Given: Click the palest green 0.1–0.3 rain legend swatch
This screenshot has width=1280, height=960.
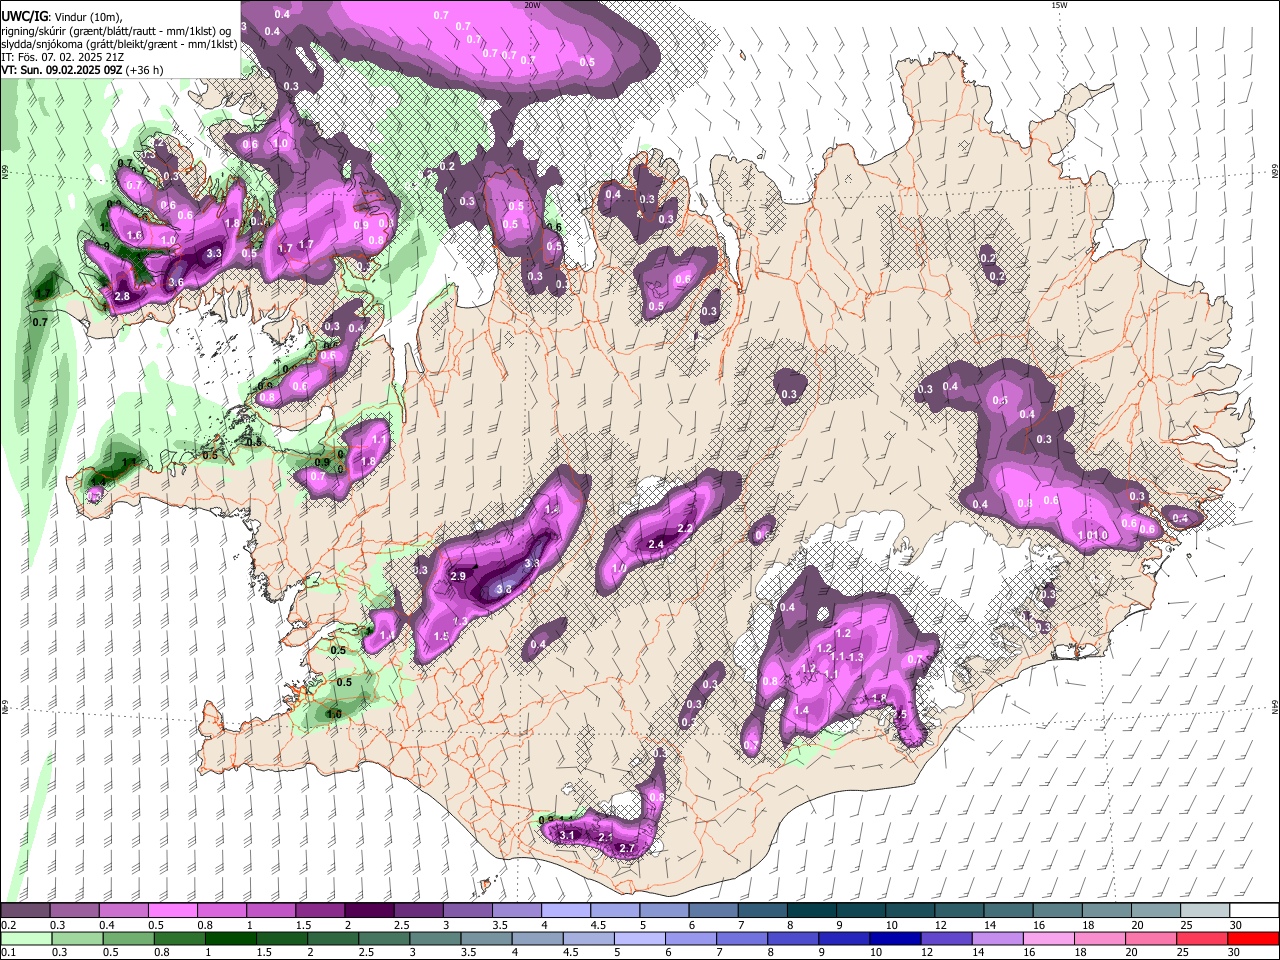Looking at the screenshot, I should 26,938.
